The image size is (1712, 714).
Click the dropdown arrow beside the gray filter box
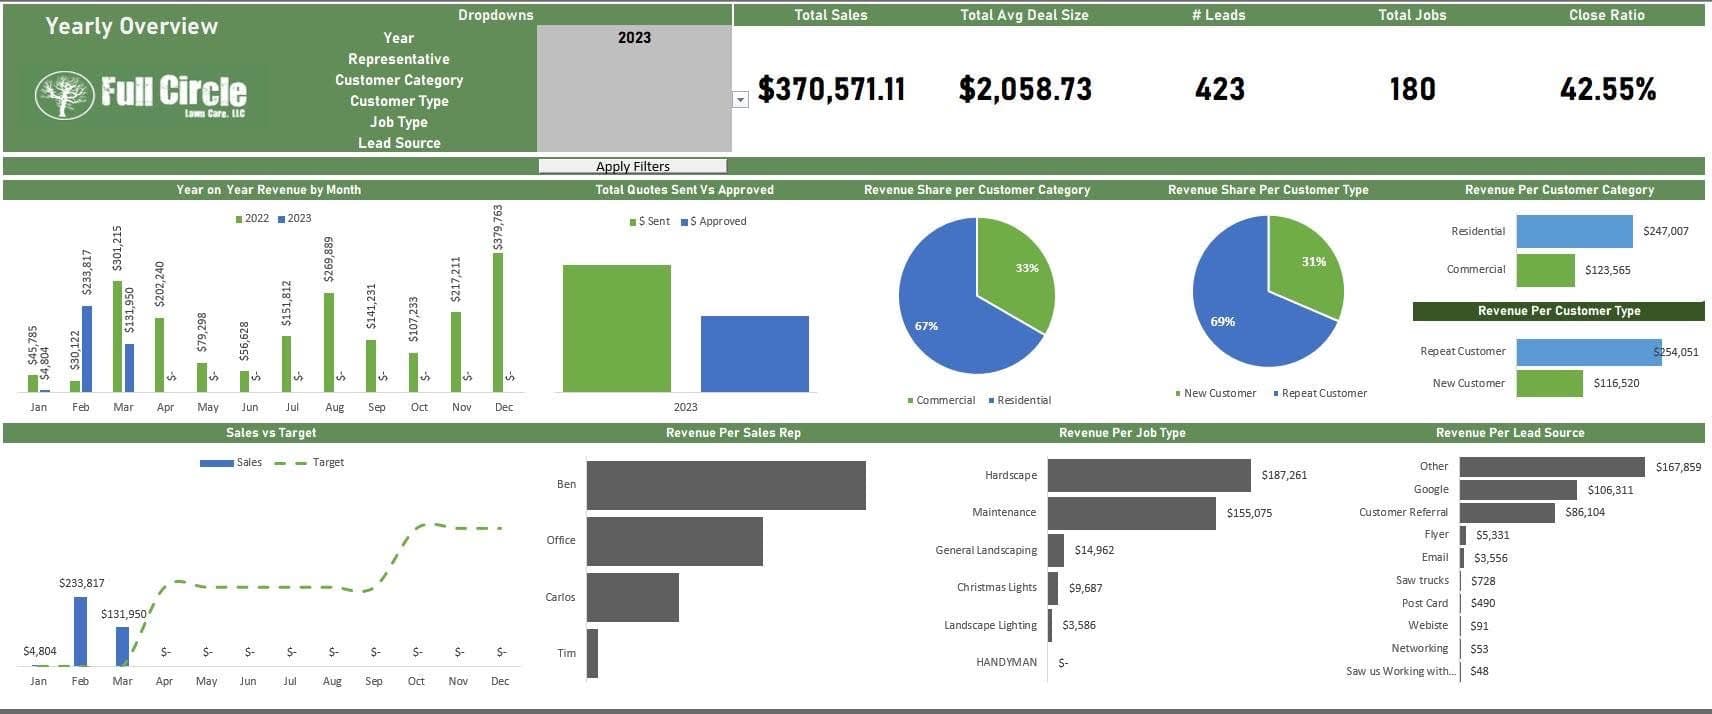click(x=740, y=100)
